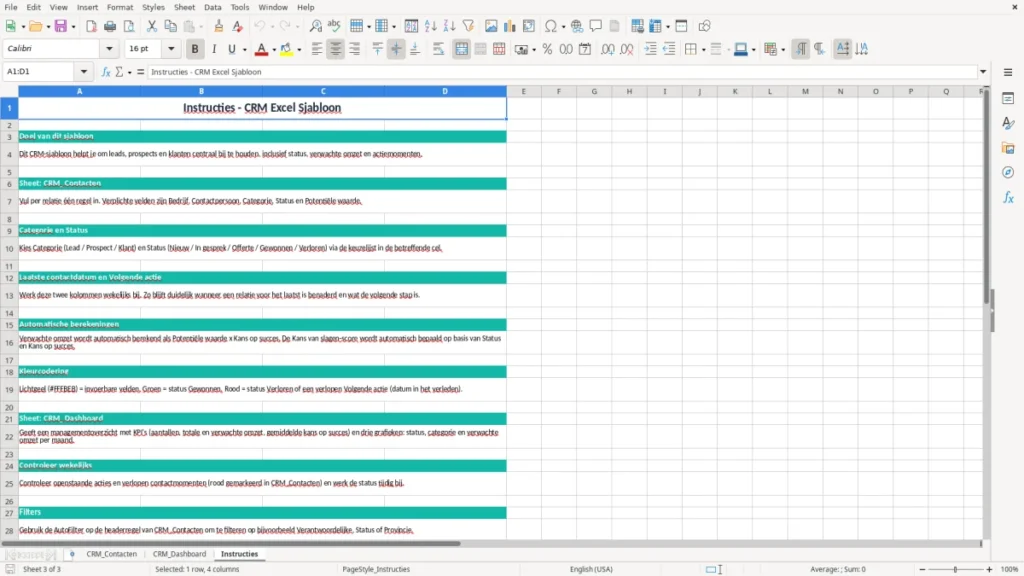Click the status bar zoom slider
Viewport: 1024px width, 576px height.
click(955, 569)
